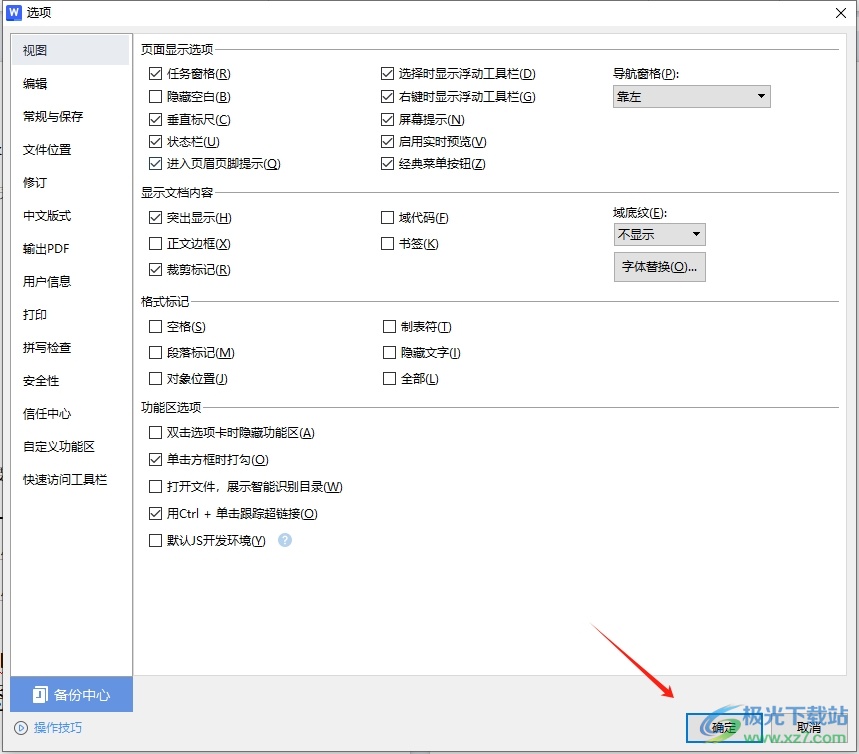Uncheck 进入页眉页脚提示(Q)

tap(156, 163)
